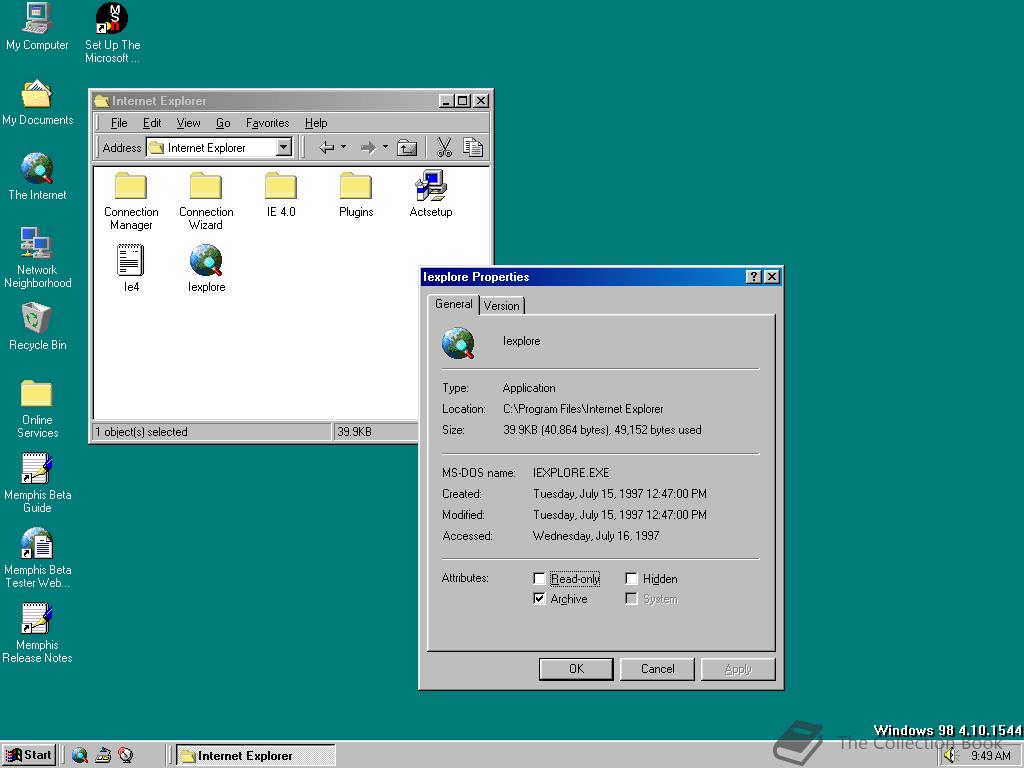Image resolution: width=1024 pixels, height=768 pixels.
Task: Click the Type value Application
Action: tap(529, 388)
